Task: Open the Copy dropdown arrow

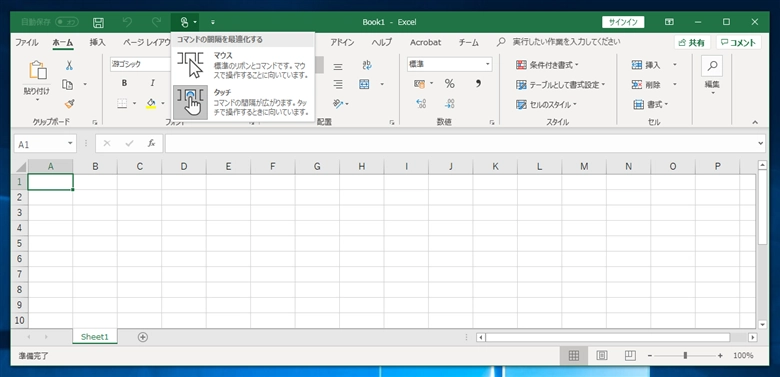Action: pos(85,85)
